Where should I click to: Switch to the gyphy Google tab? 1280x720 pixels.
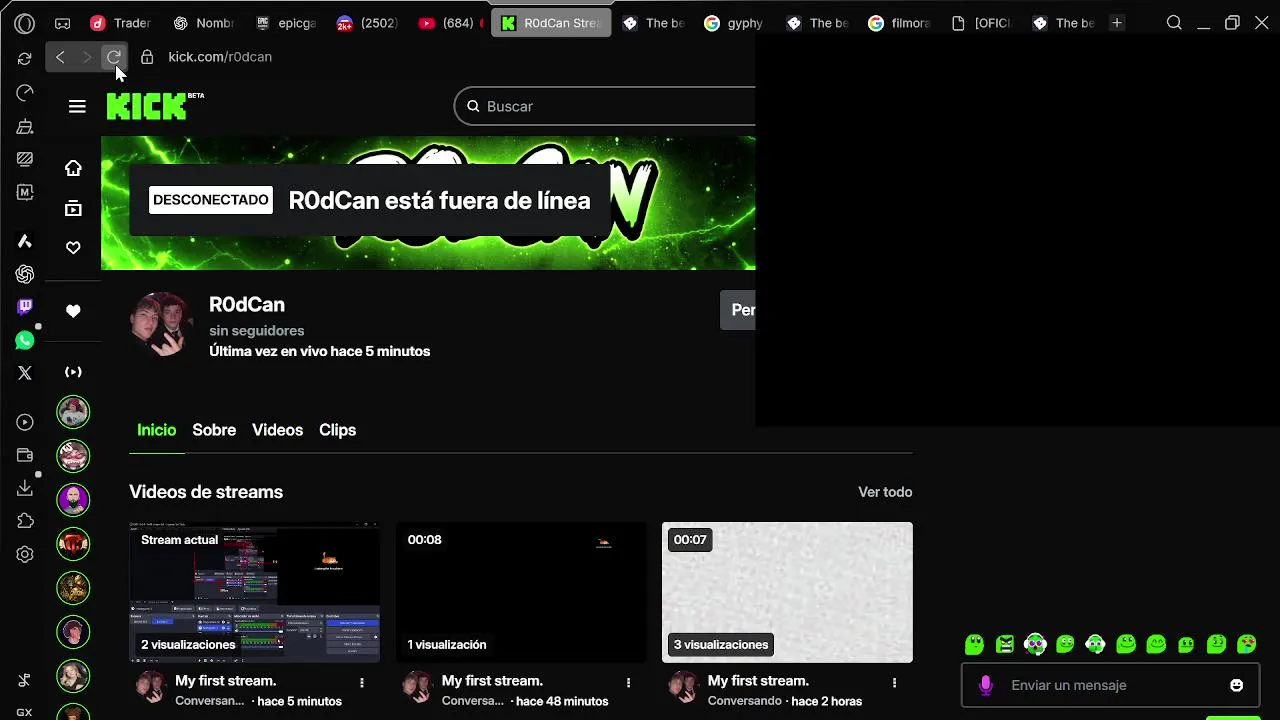pyautogui.click(x=735, y=23)
